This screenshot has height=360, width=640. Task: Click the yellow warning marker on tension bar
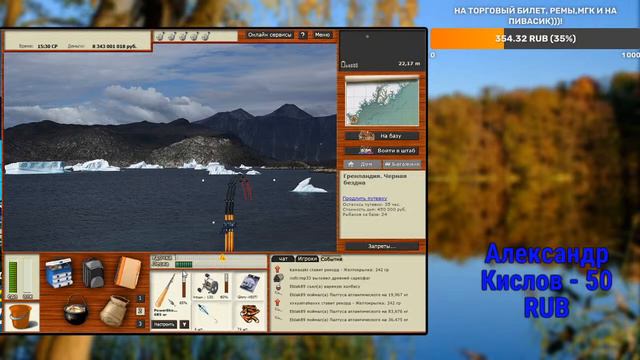(222, 258)
